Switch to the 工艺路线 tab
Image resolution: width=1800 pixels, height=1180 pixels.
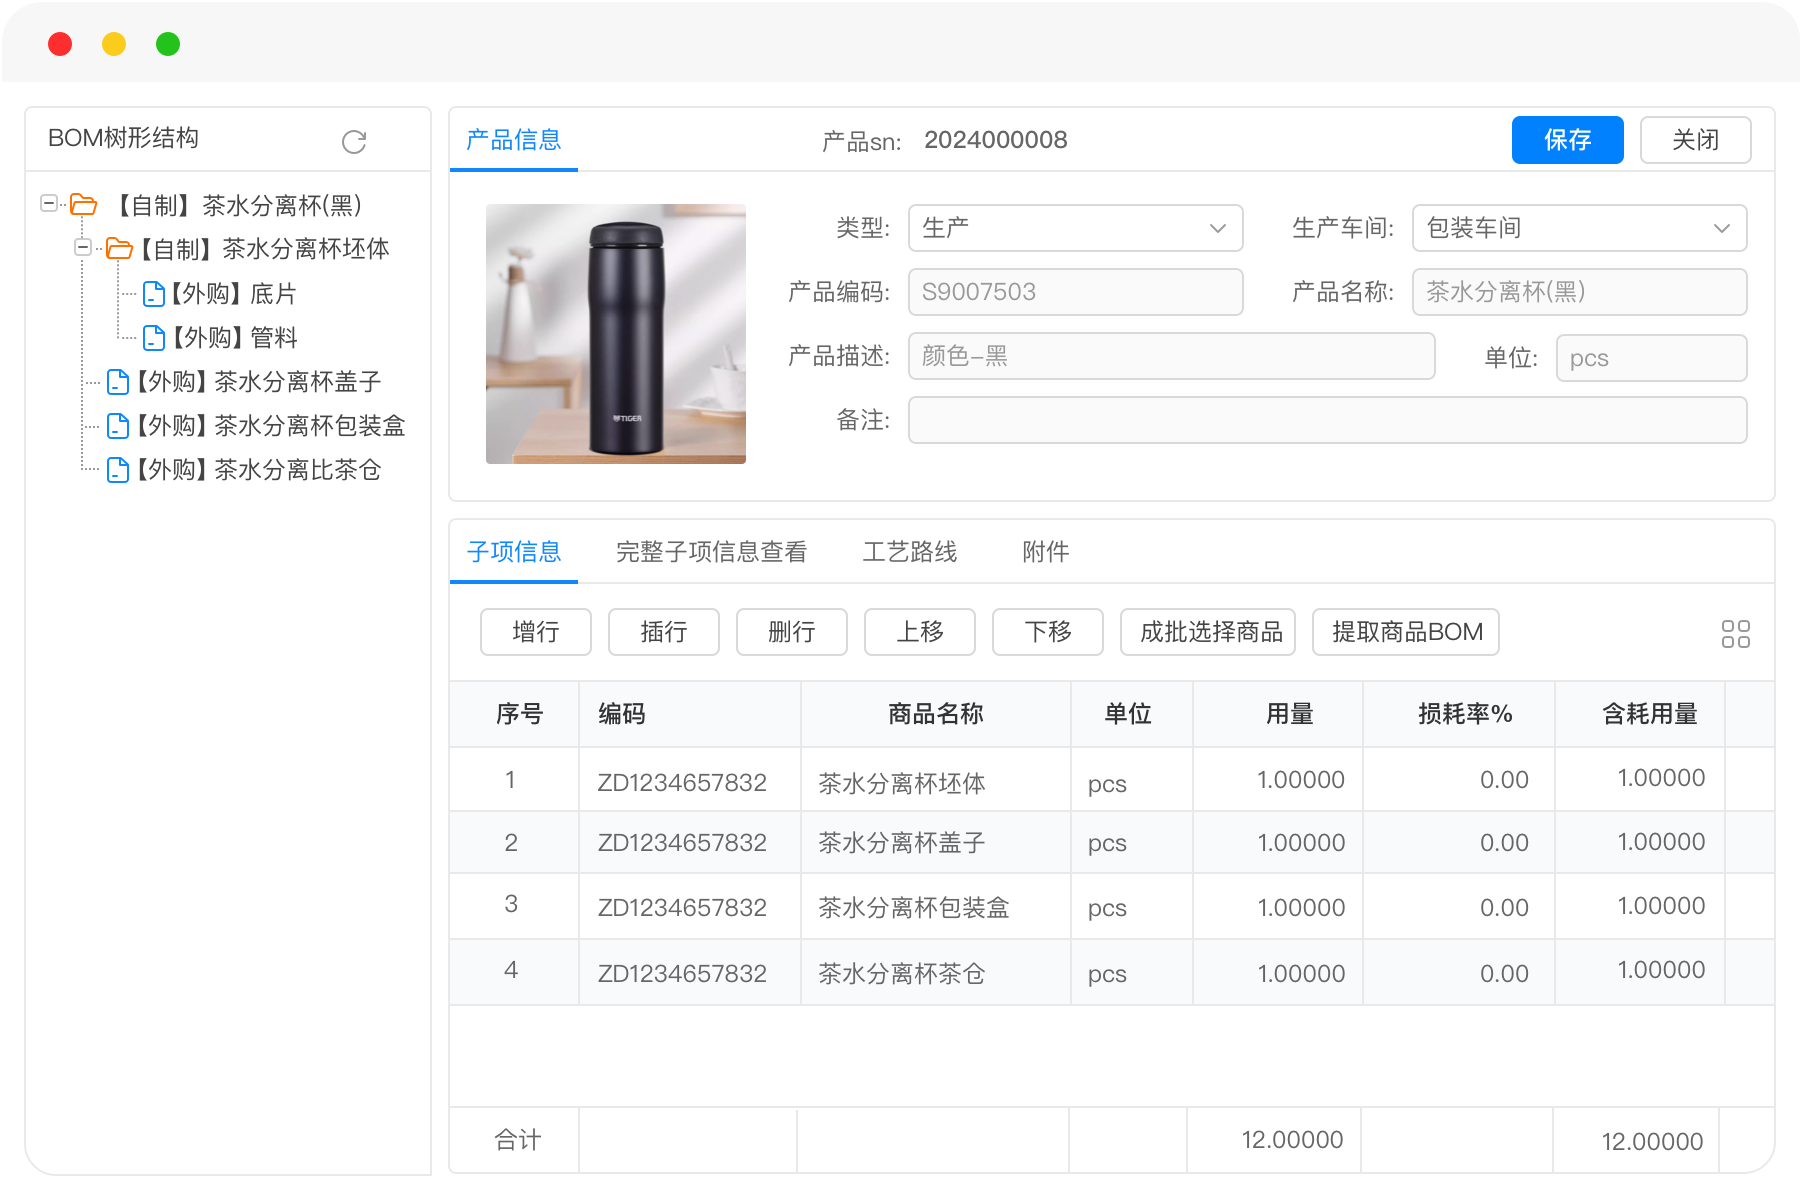909,552
